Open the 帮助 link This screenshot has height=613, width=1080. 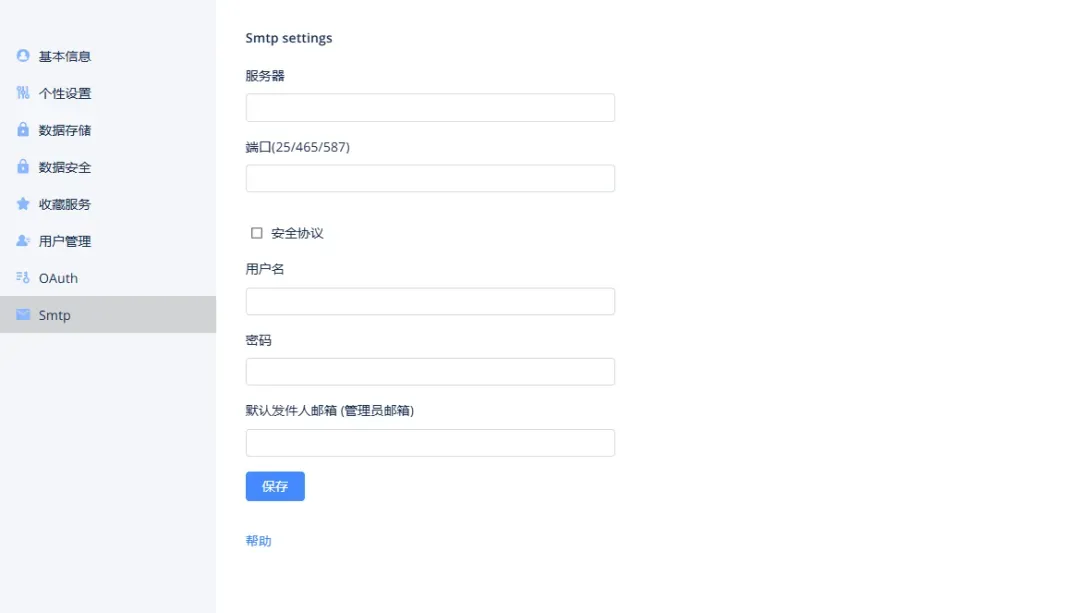click(x=258, y=541)
